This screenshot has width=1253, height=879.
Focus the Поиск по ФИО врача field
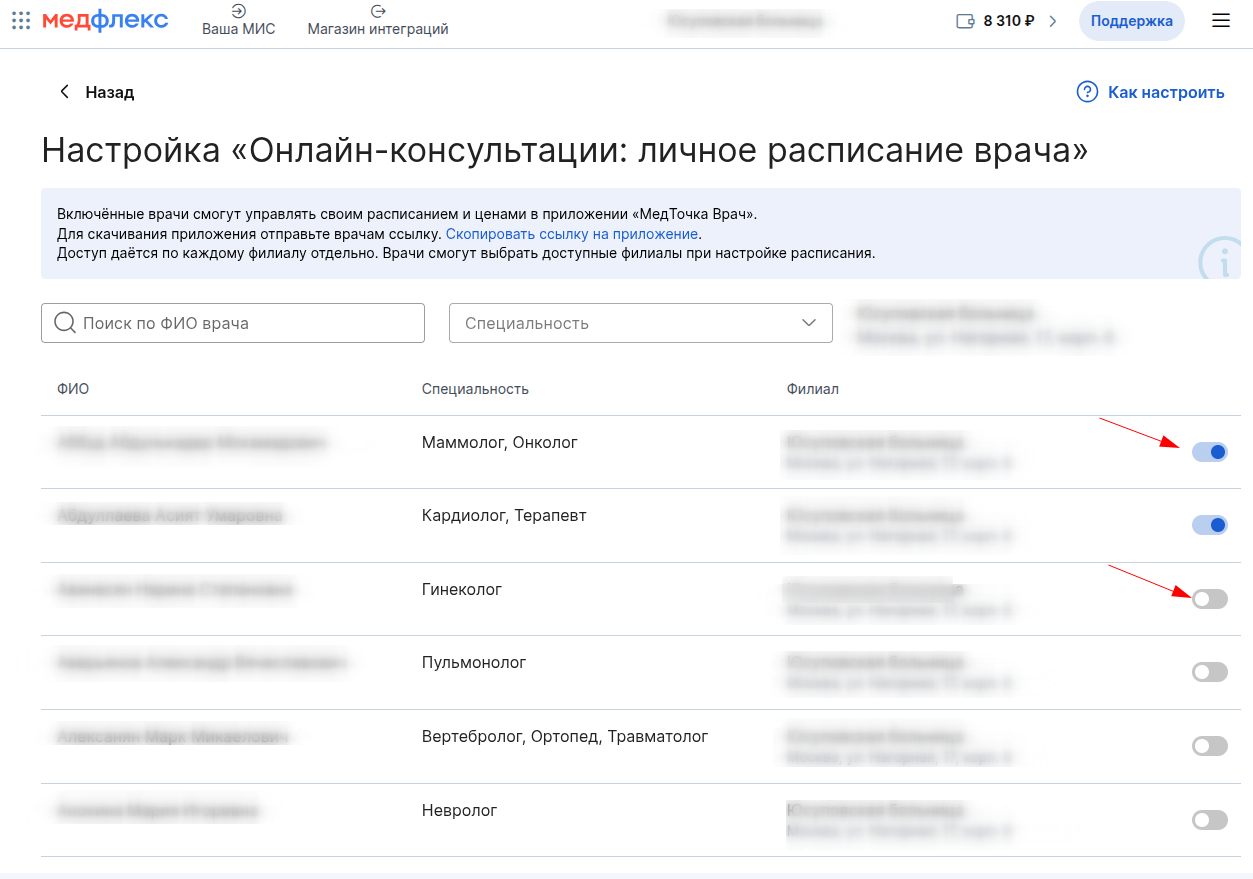tap(245, 323)
